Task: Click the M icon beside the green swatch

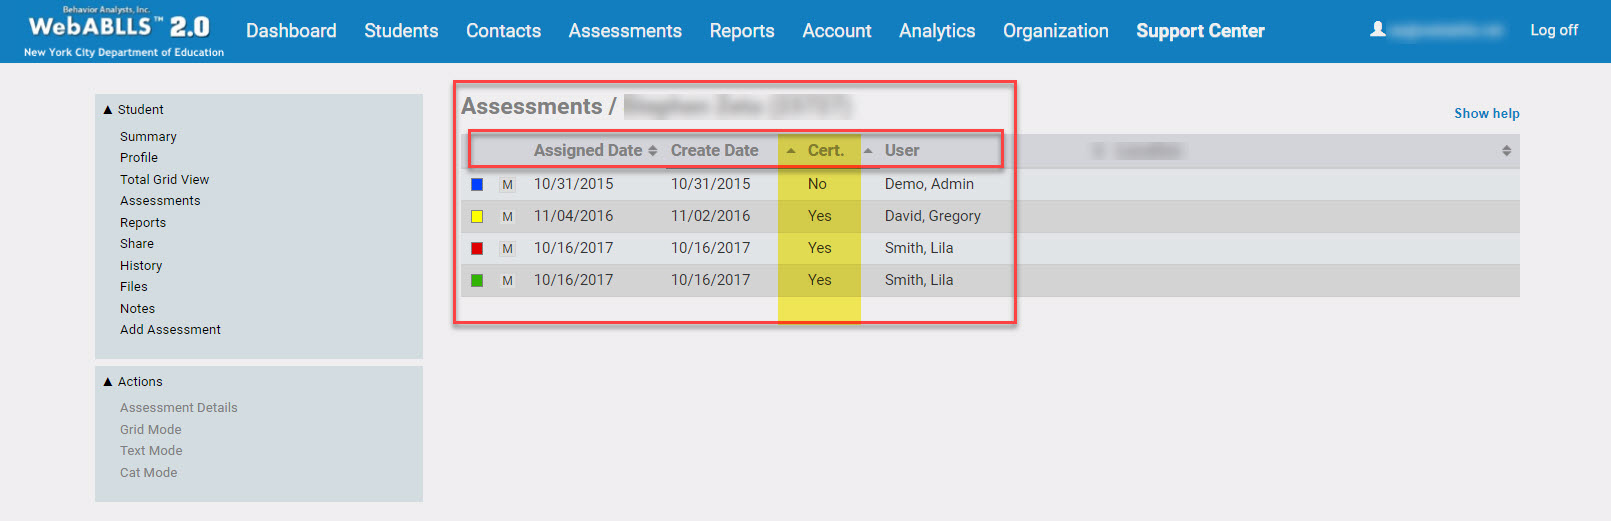Action: (507, 281)
